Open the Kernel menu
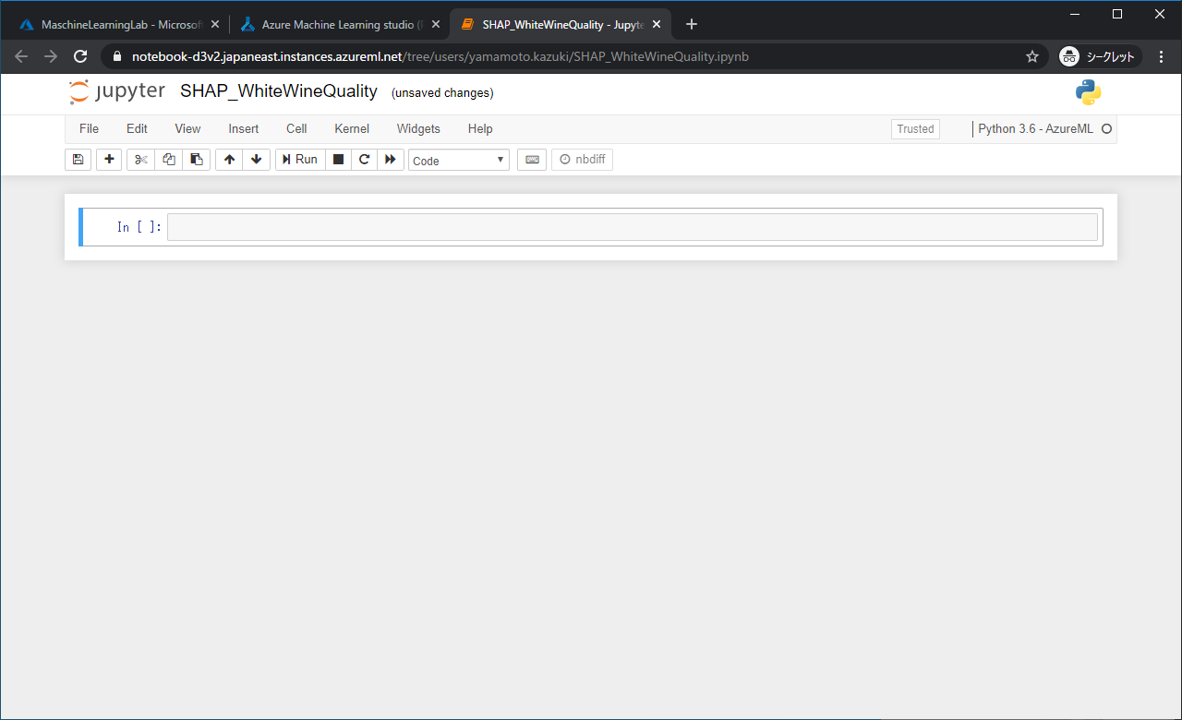Screen dimensions: 1182x720 pos(351,129)
